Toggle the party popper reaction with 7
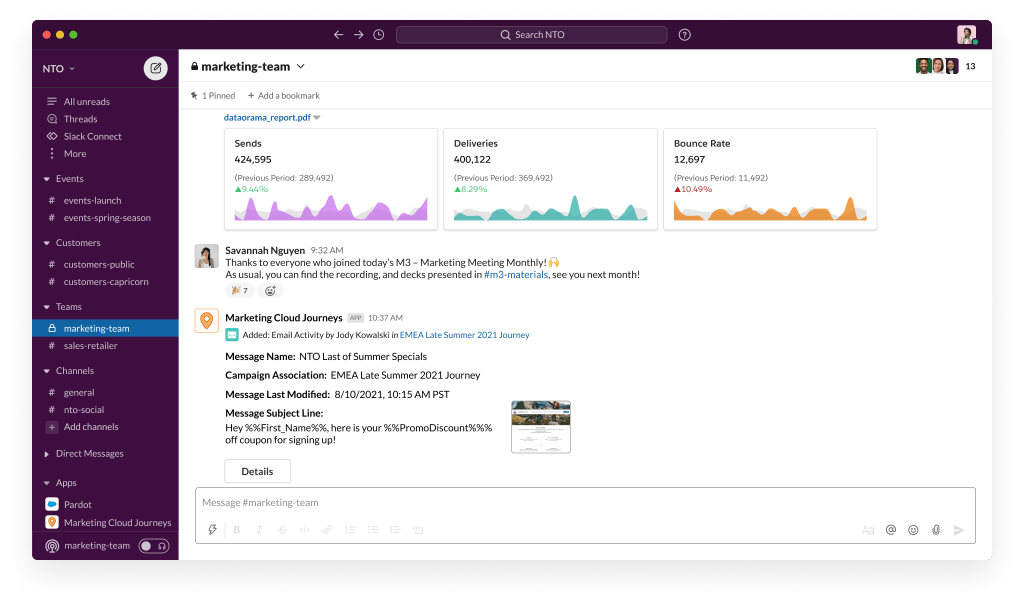 tap(239, 291)
